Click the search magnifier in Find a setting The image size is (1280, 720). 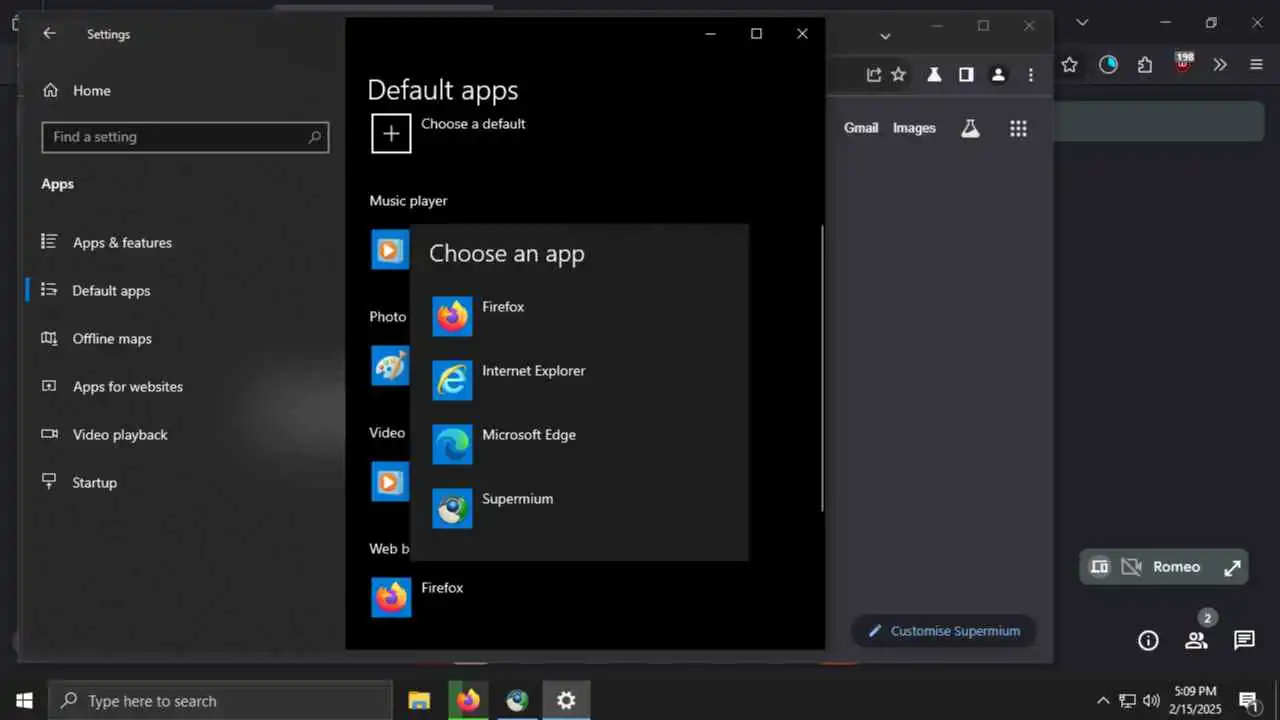click(314, 137)
